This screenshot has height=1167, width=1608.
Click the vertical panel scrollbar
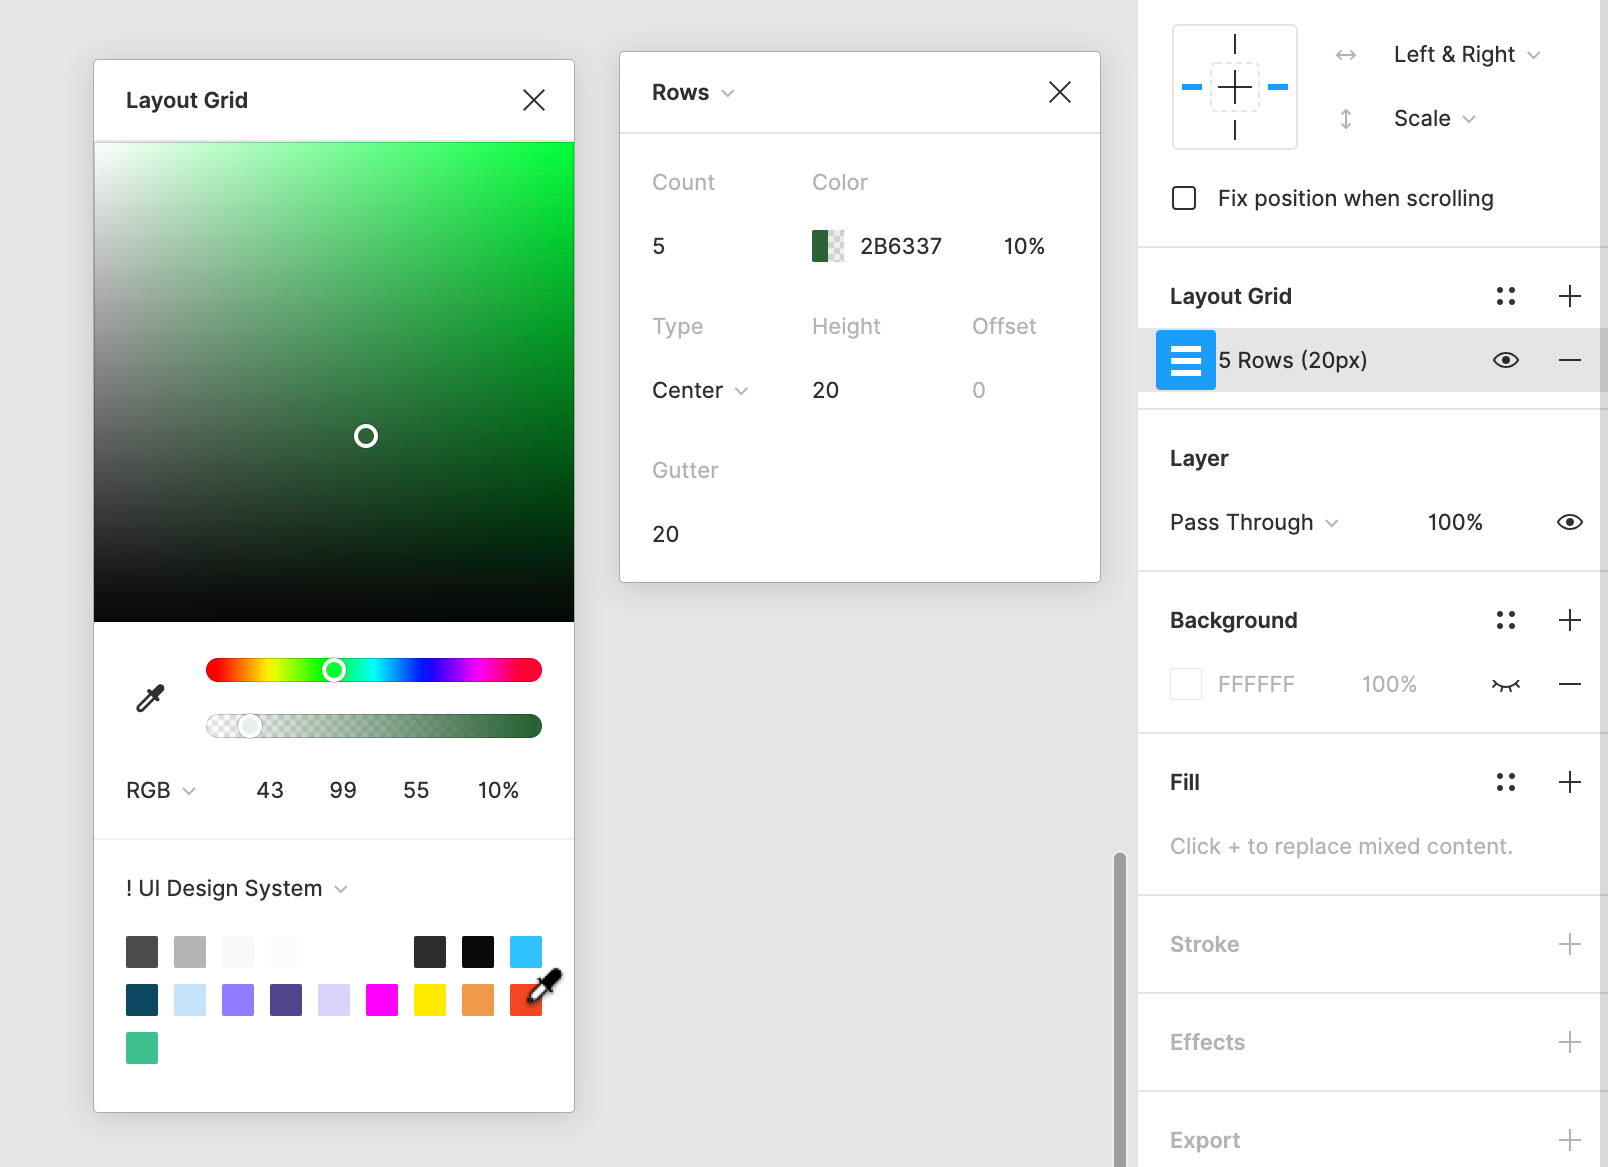(x=1120, y=1008)
